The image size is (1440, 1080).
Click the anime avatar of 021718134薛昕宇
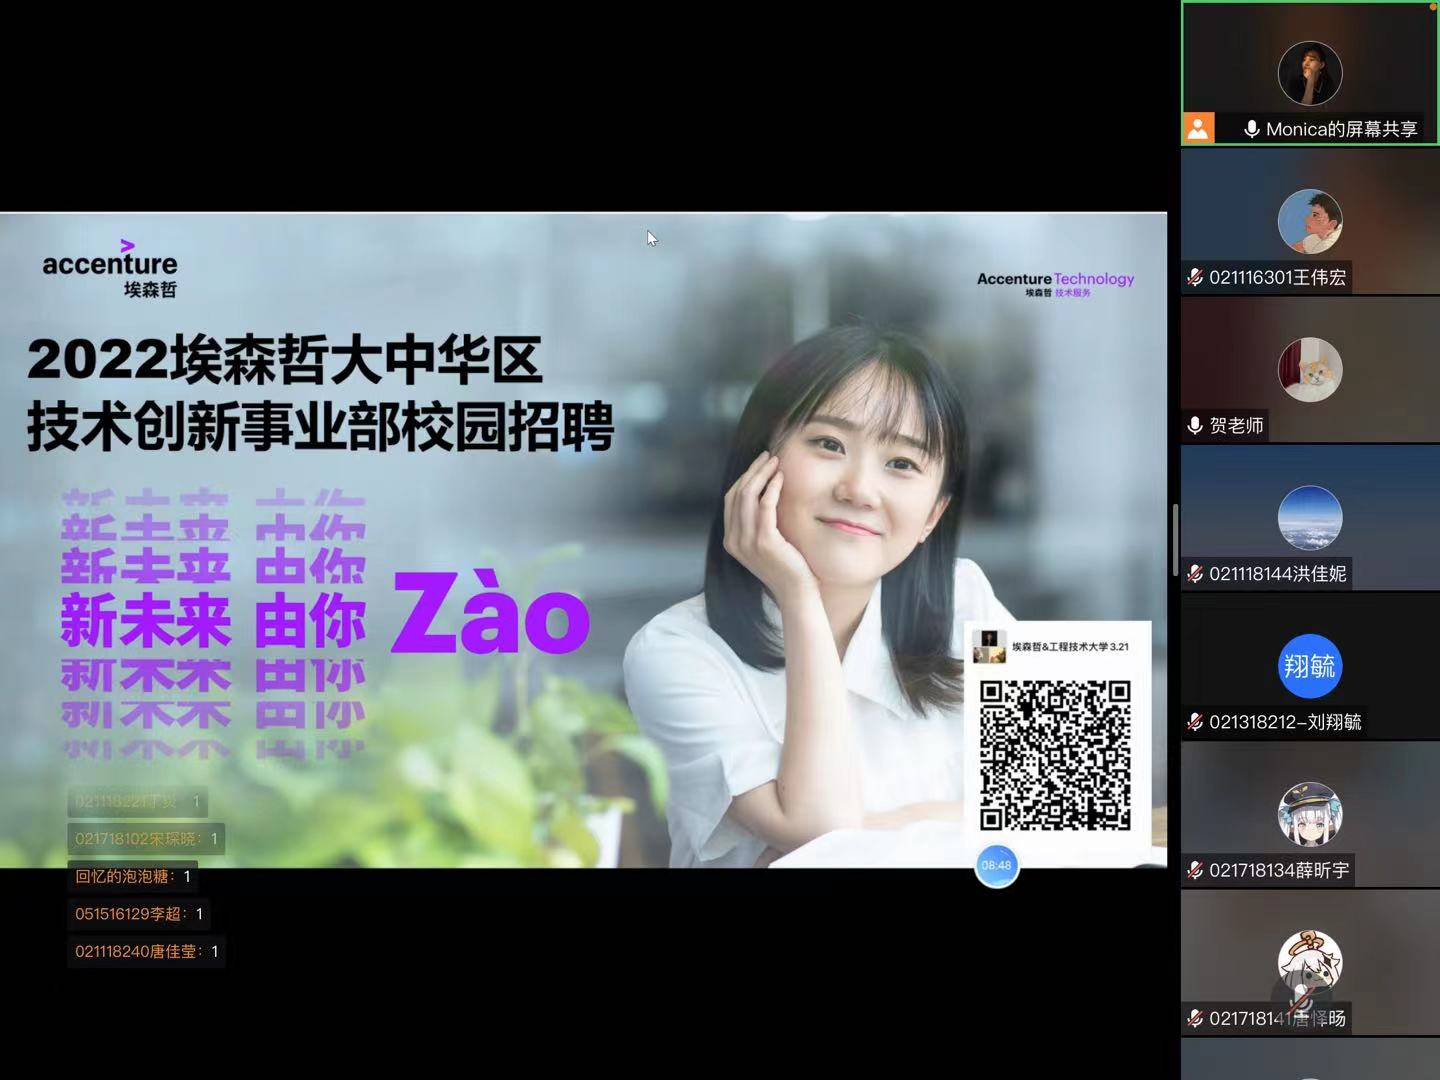point(1309,814)
